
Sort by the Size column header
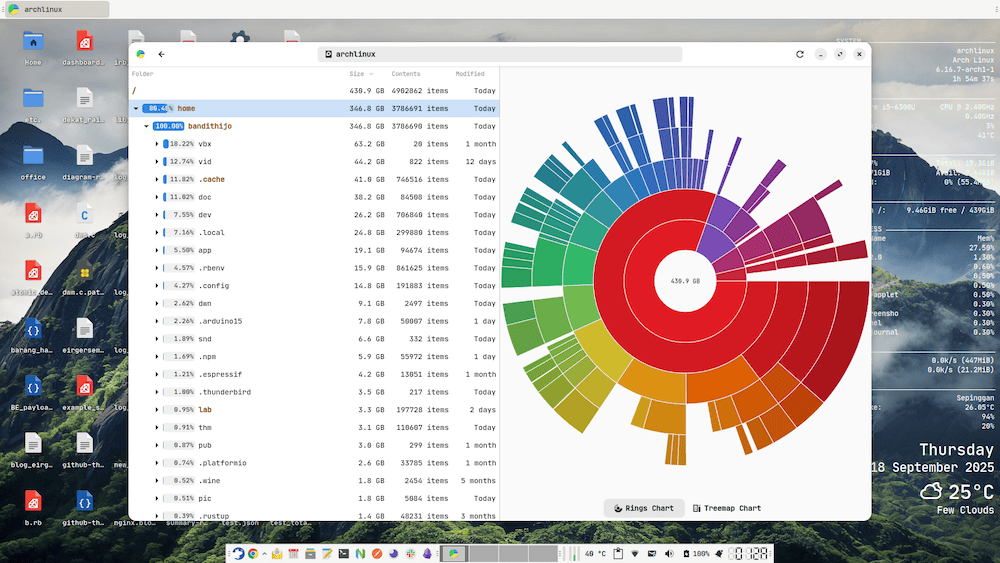point(357,74)
